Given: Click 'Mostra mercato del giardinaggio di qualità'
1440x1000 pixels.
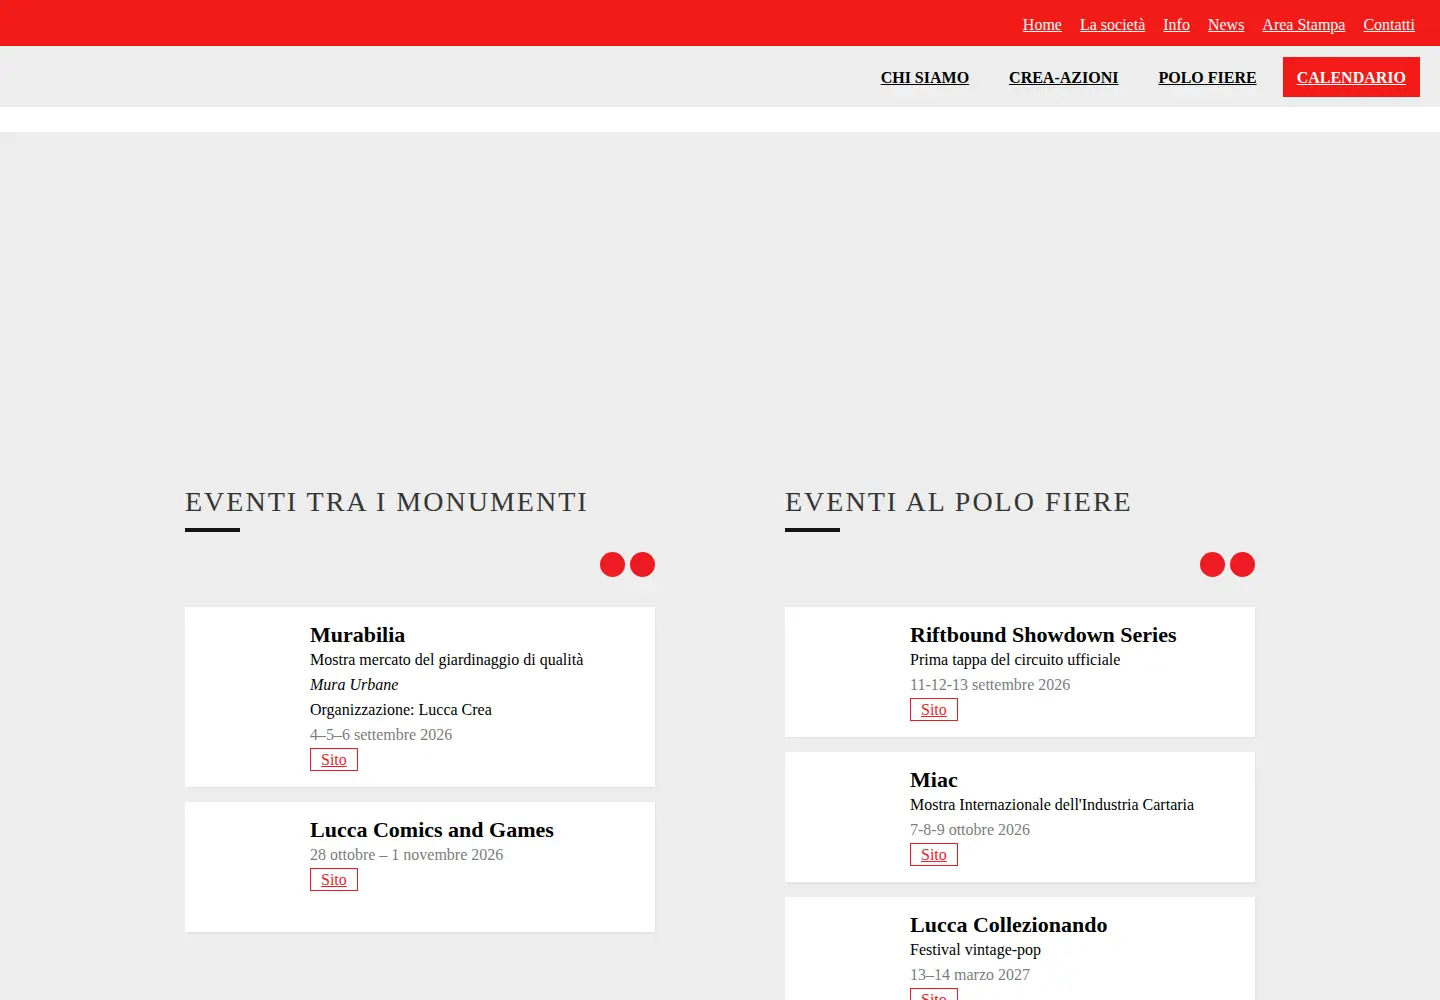Looking at the screenshot, I should (447, 660).
